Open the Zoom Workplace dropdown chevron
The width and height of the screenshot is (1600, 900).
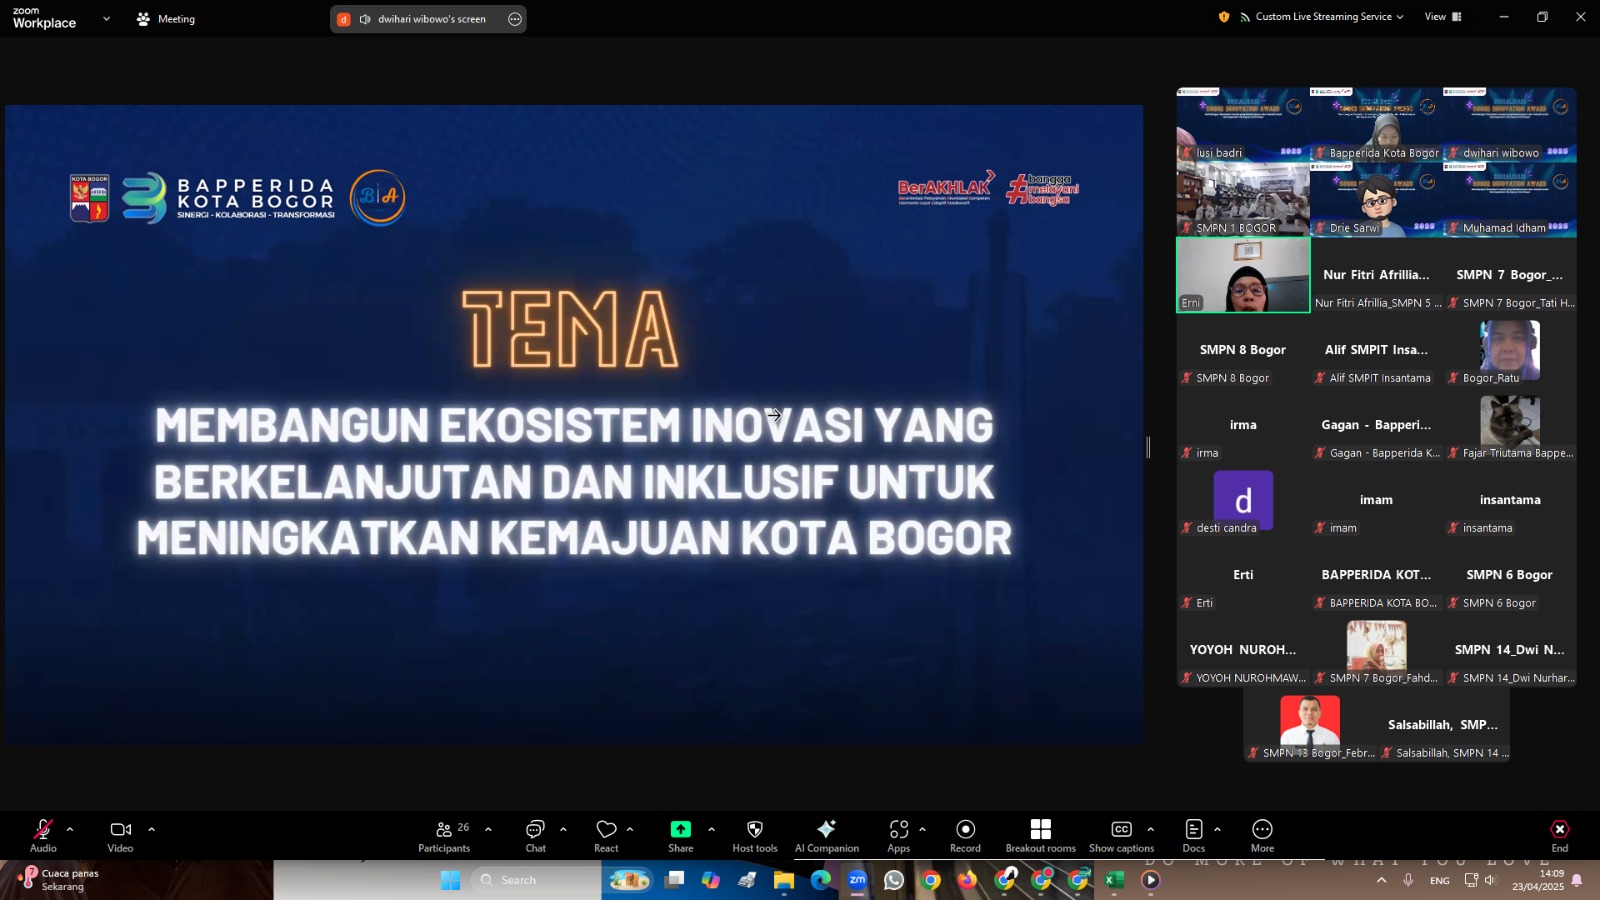[106, 19]
